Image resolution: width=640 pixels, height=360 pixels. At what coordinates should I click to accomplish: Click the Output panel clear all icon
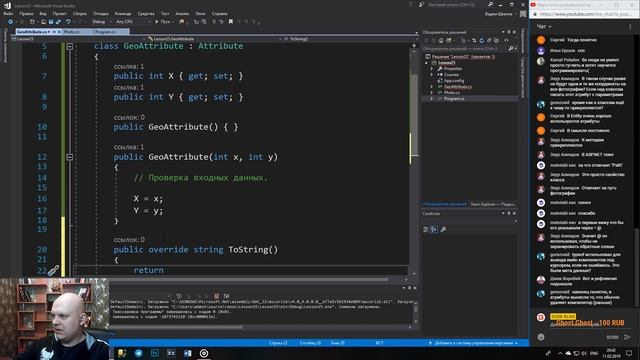217,296
